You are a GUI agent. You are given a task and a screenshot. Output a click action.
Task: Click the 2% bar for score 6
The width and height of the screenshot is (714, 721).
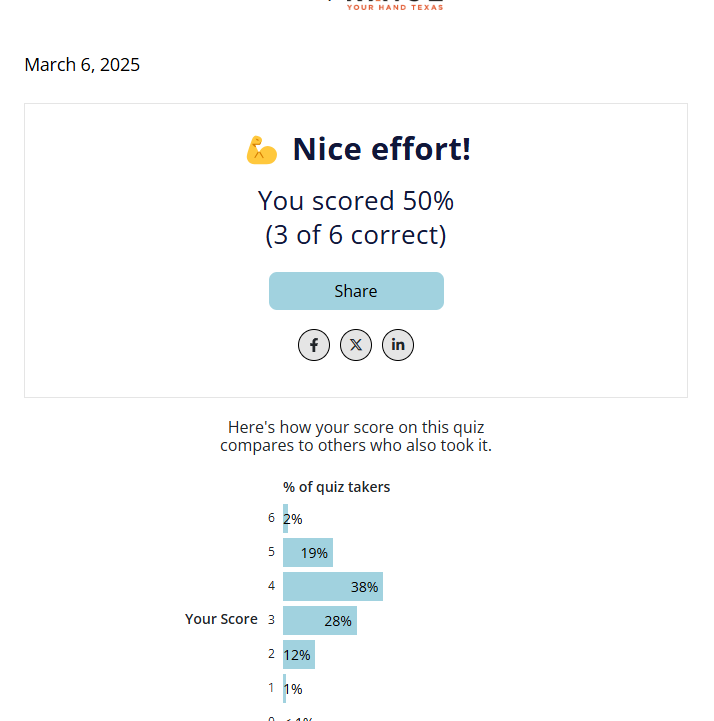pos(286,519)
